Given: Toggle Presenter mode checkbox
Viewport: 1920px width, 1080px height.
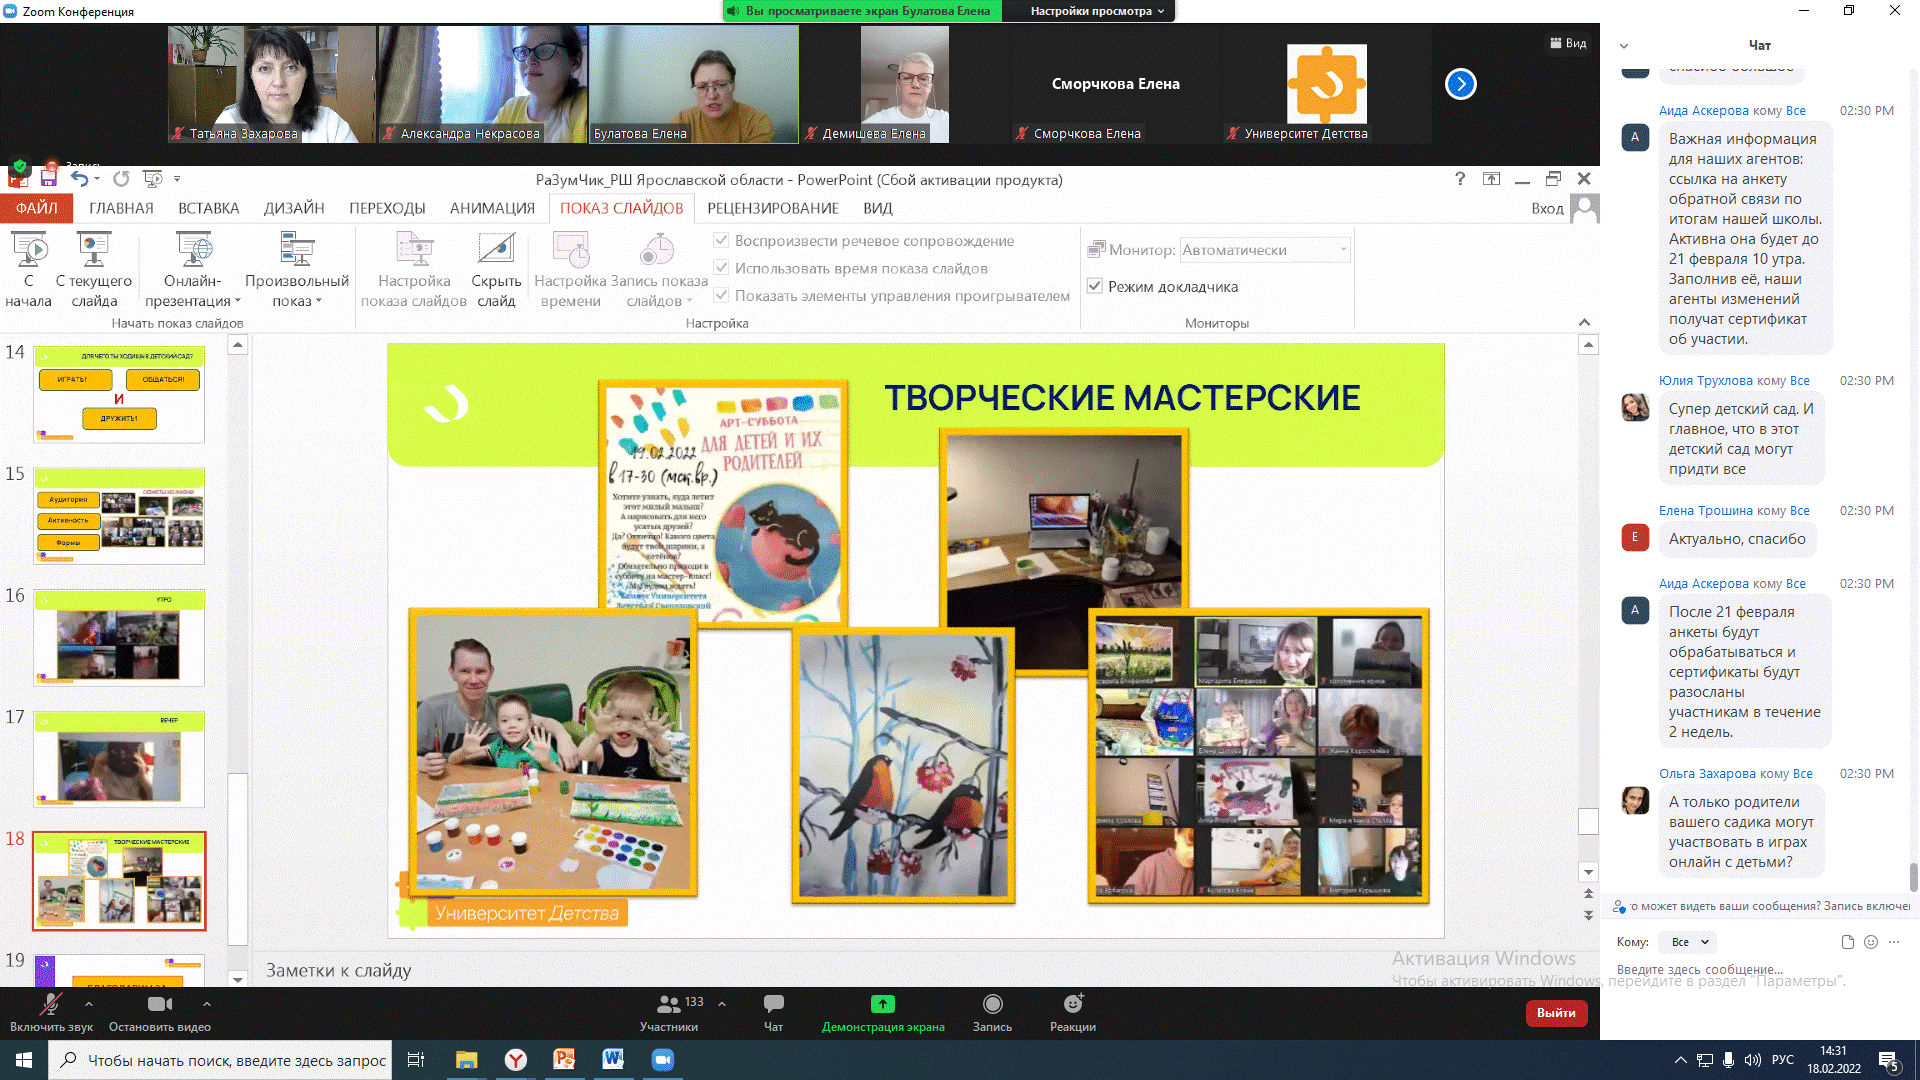Looking at the screenshot, I should point(1095,286).
